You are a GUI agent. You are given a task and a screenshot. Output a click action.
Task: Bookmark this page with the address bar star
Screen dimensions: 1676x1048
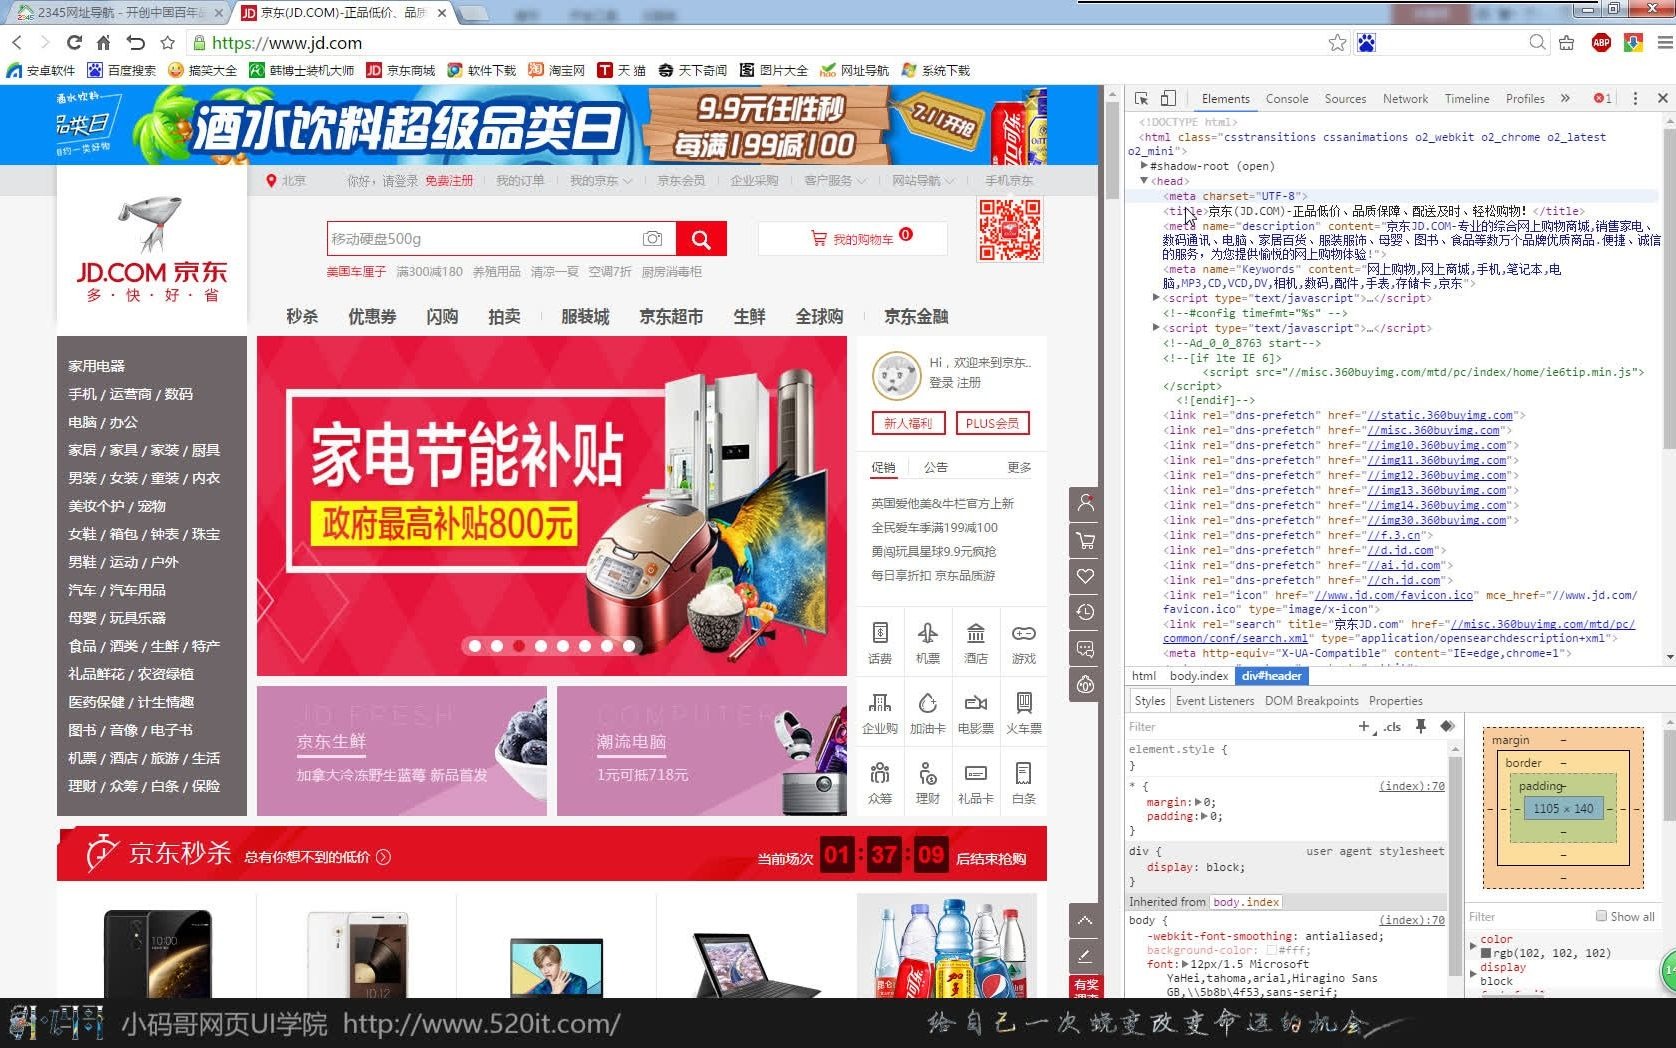[x=1337, y=42]
